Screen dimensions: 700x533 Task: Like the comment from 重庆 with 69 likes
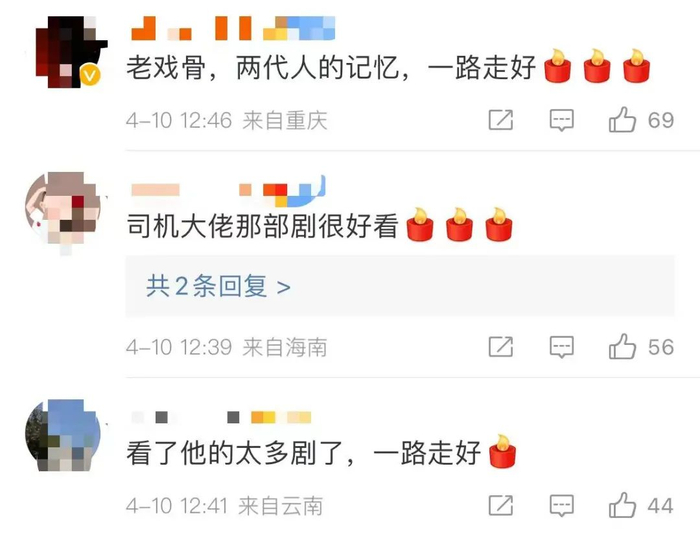tap(622, 120)
